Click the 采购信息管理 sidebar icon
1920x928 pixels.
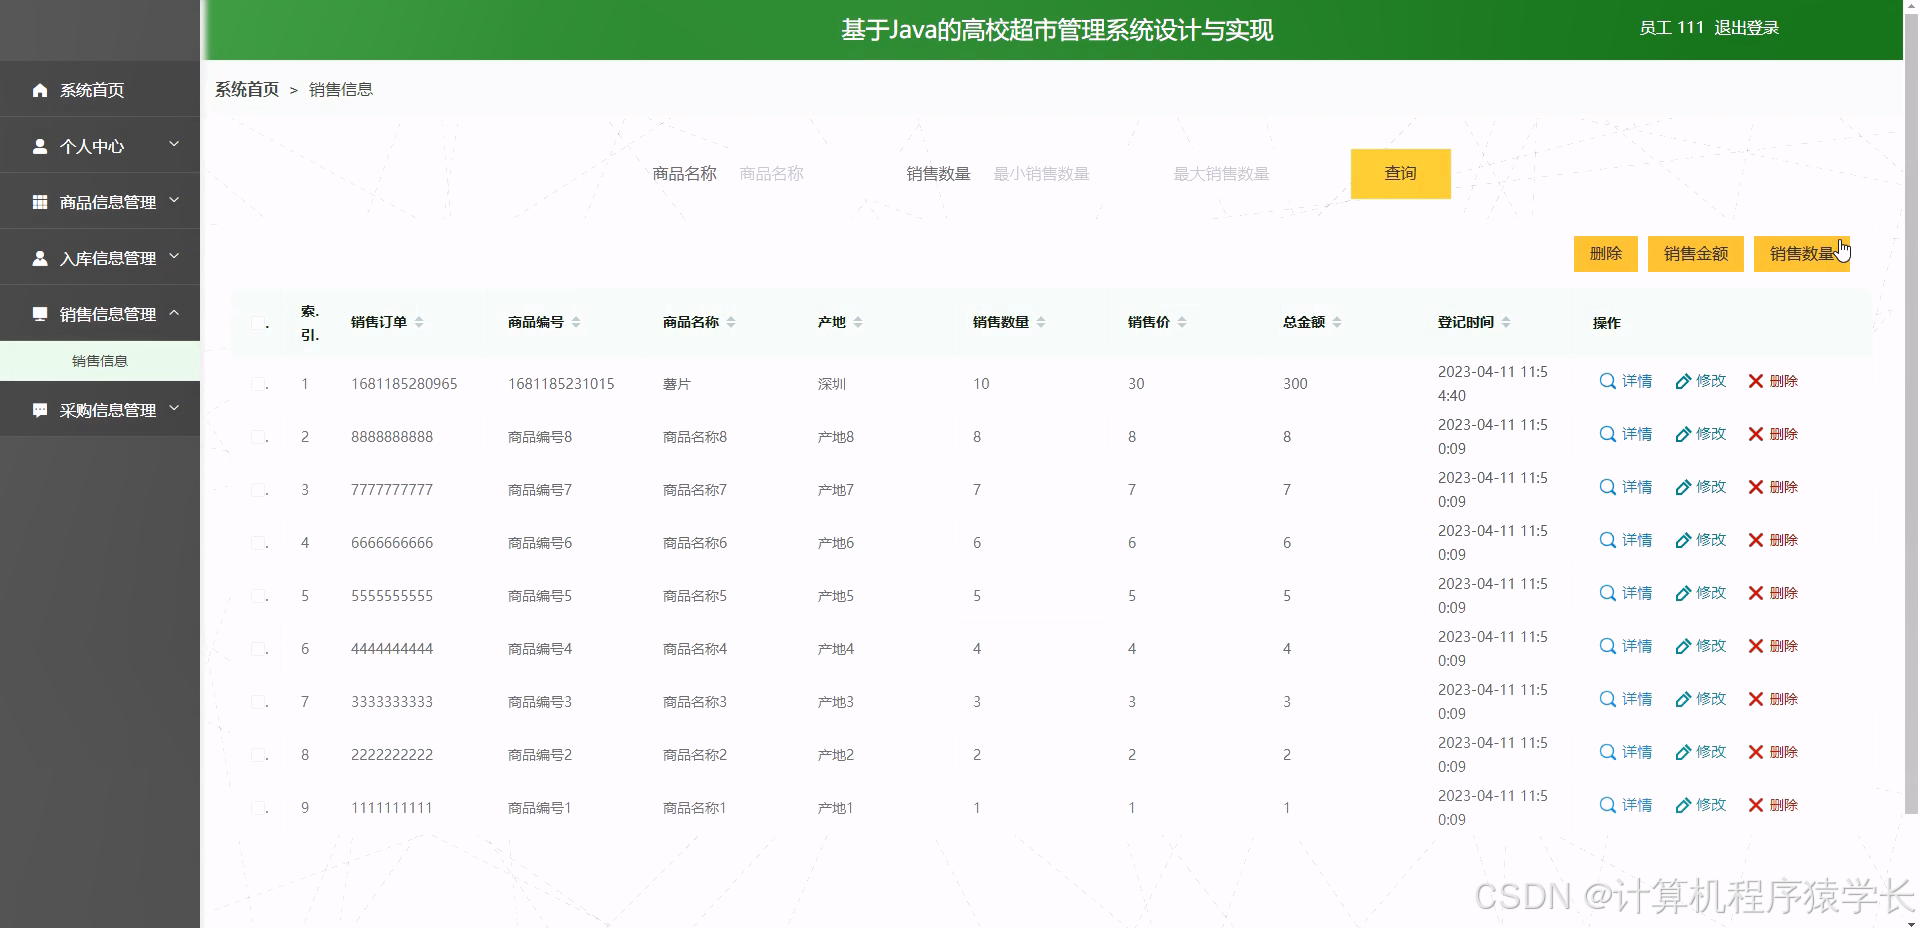[x=40, y=409]
